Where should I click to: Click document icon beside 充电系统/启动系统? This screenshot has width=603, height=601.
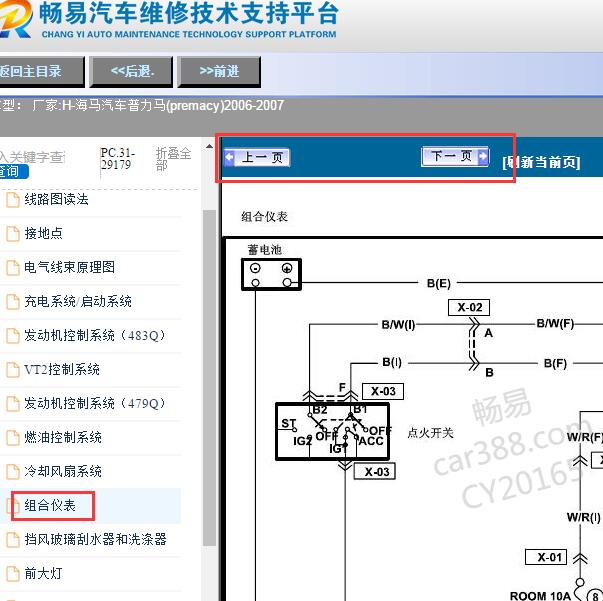pos(13,302)
